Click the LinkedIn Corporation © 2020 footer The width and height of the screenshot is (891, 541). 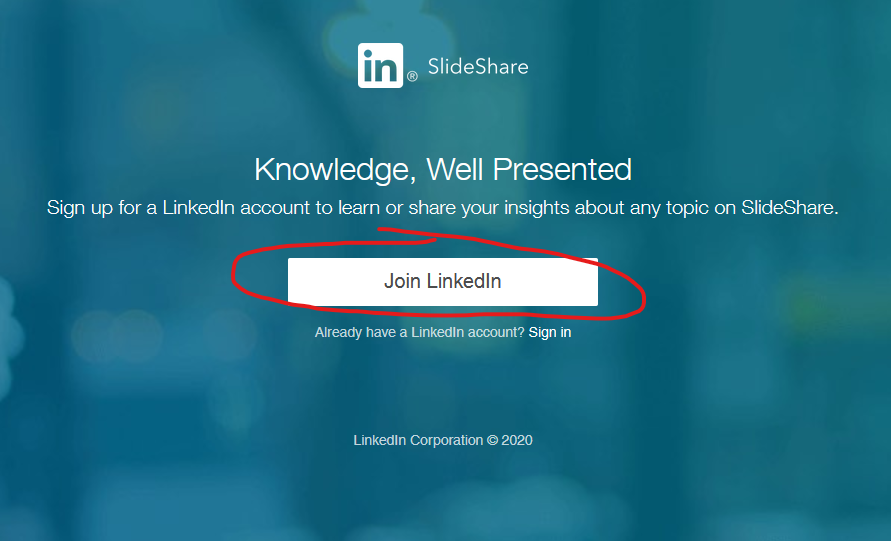click(443, 440)
